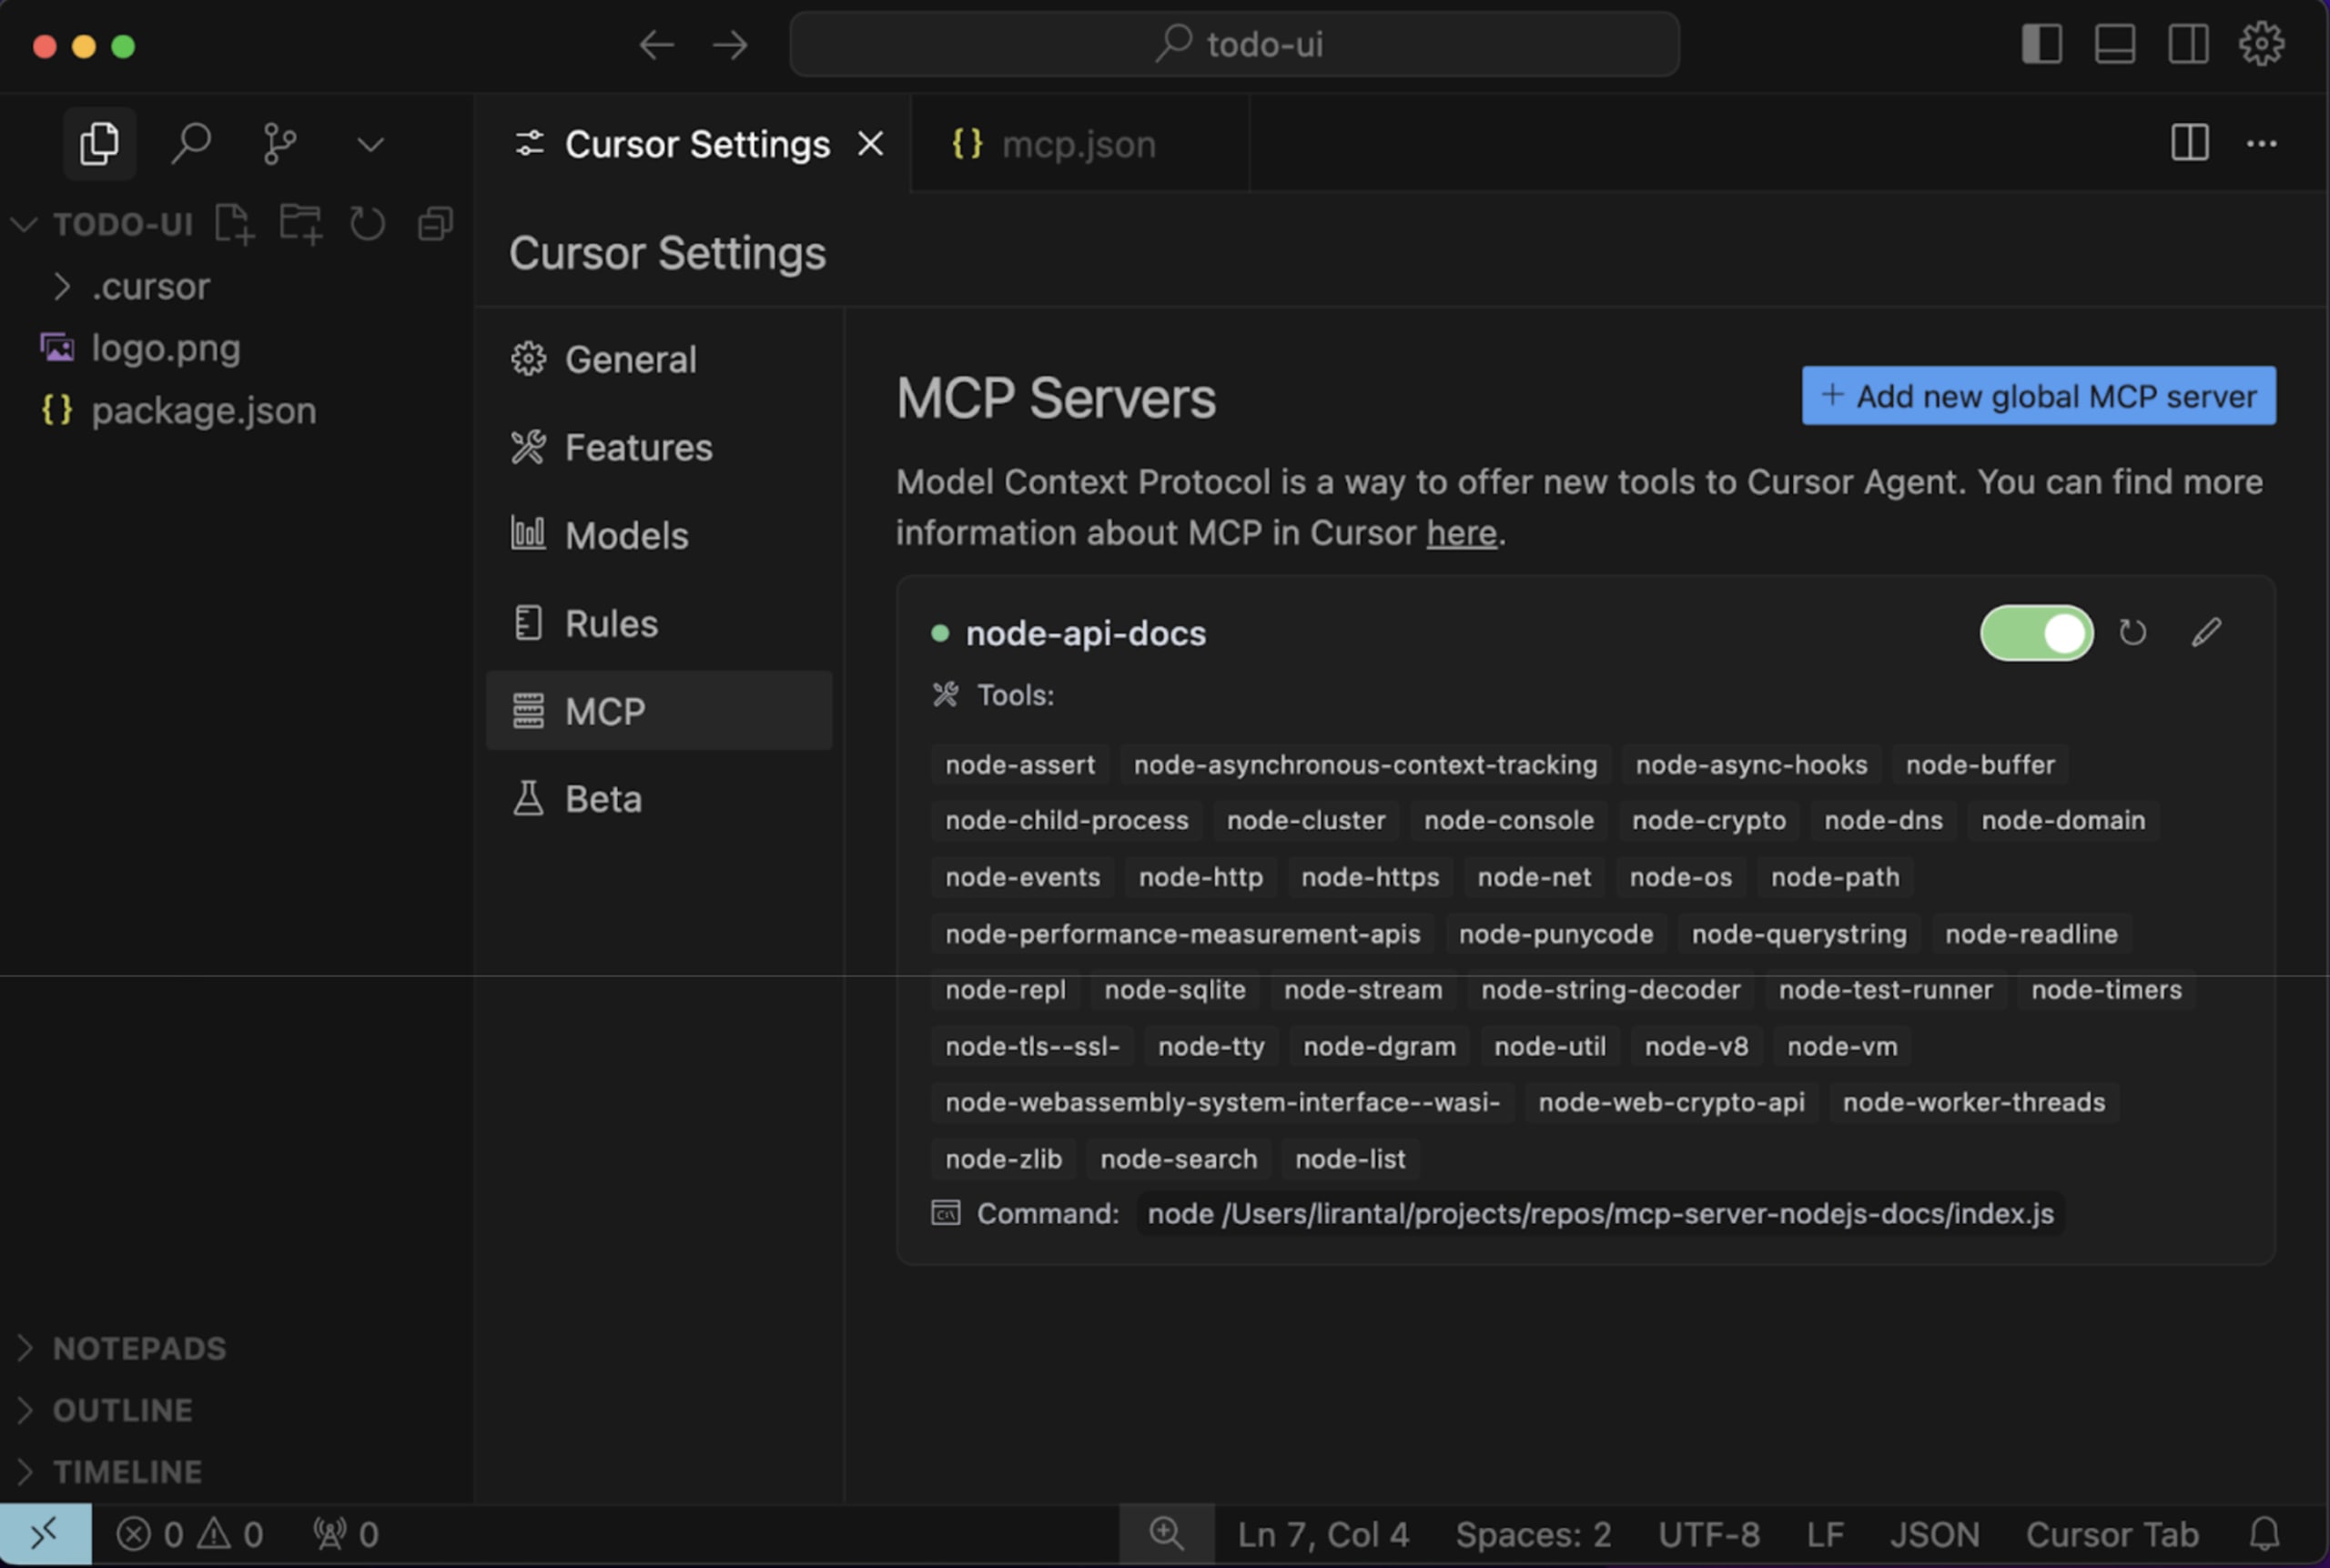Click the node-search tool chip
This screenshot has height=1568, width=2330.
[1179, 1159]
